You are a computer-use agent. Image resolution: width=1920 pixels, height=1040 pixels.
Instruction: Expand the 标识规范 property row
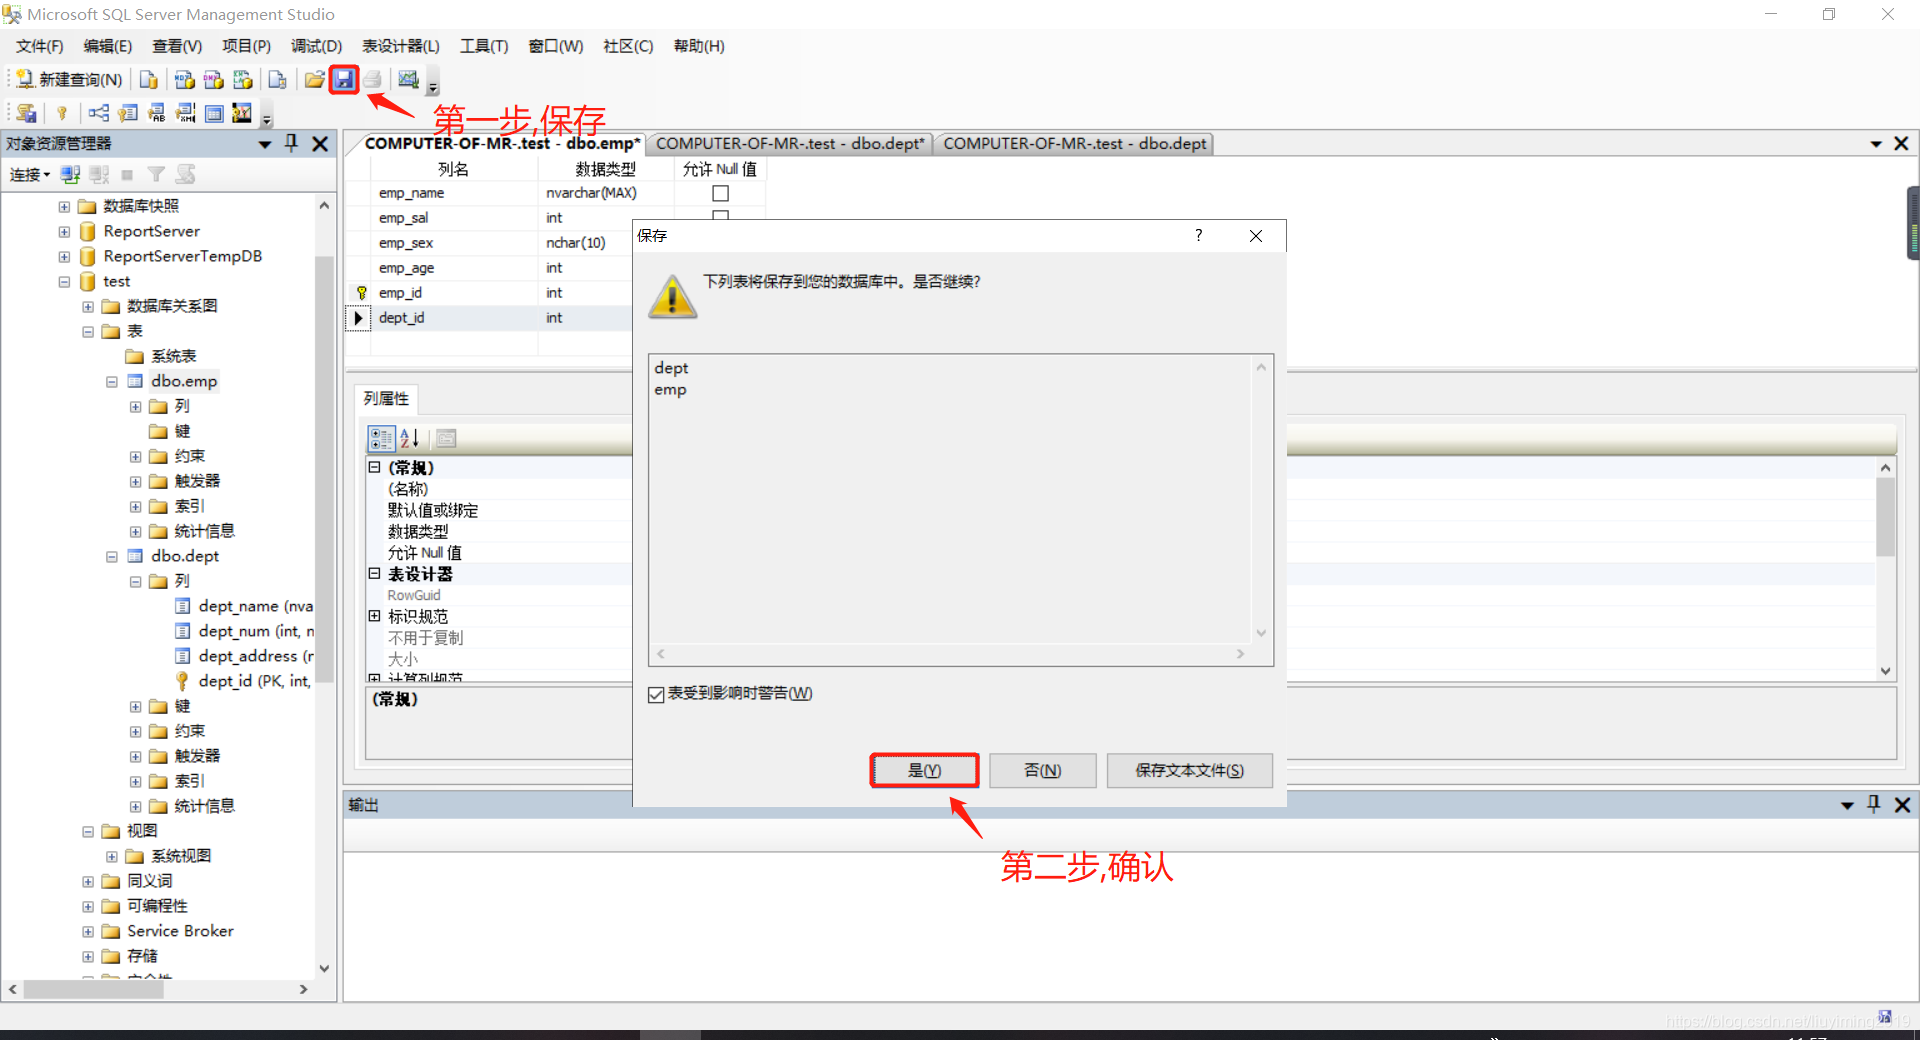coord(374,616)
